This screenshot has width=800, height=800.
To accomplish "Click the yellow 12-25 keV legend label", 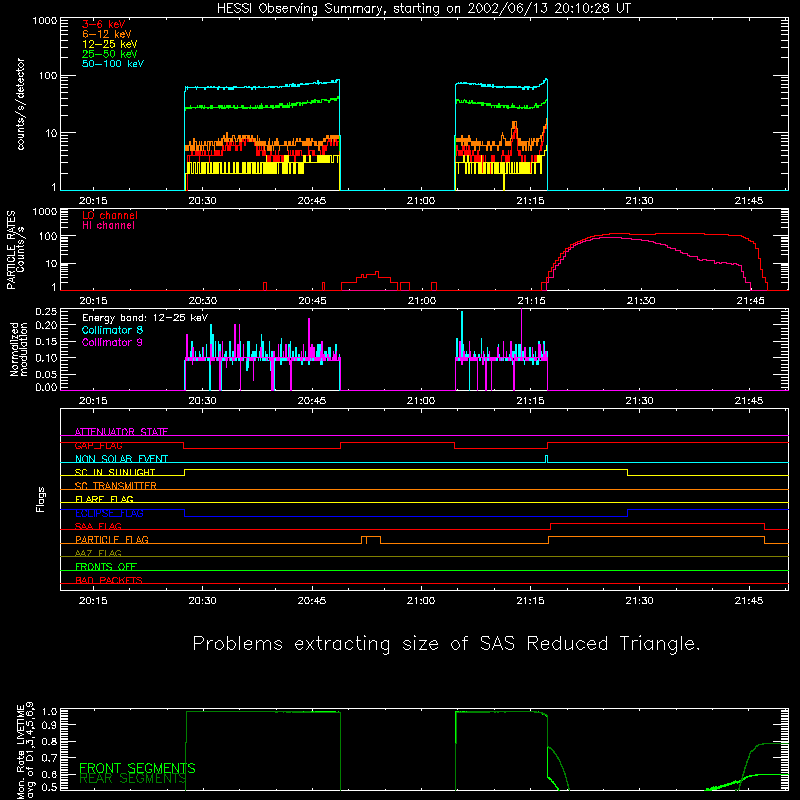I will (x=110, y=44).
